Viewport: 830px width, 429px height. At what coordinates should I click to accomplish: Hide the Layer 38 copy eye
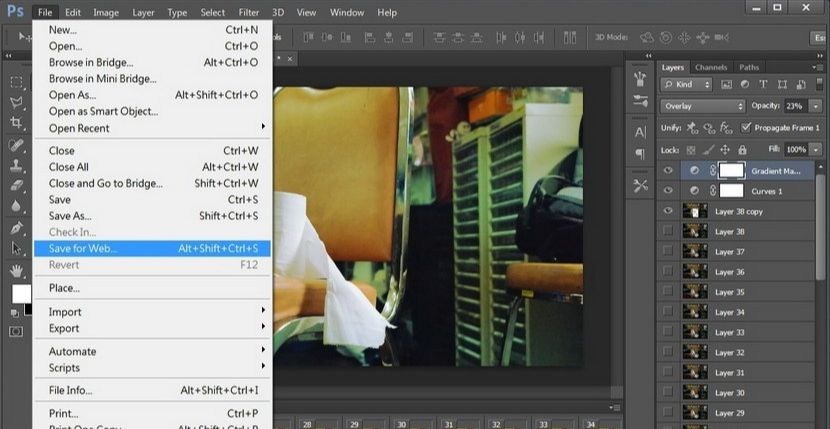tap(668, 211)
